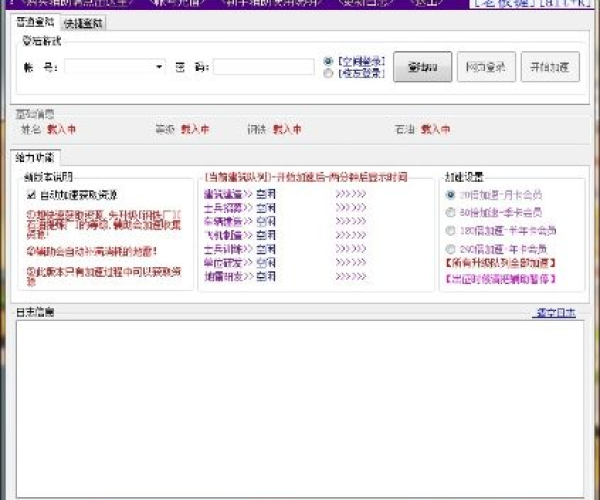Choose 240倍加速-年卡会员 radio button

(x=450, y=249)
